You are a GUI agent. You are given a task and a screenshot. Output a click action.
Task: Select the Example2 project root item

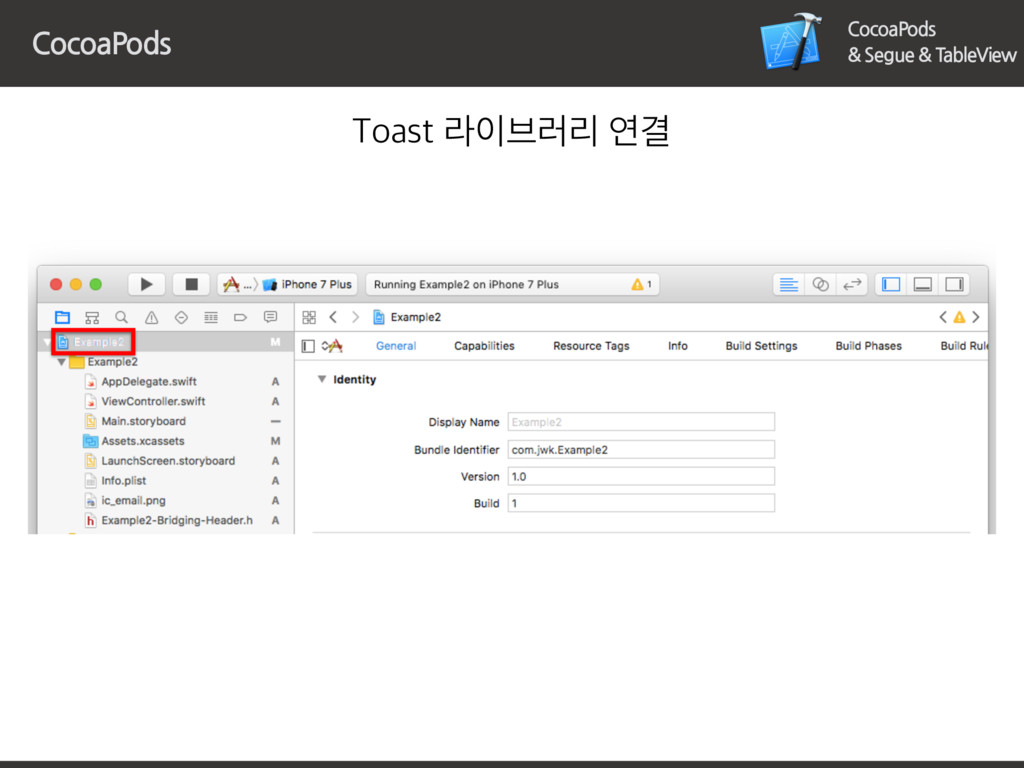coord(98,342)
